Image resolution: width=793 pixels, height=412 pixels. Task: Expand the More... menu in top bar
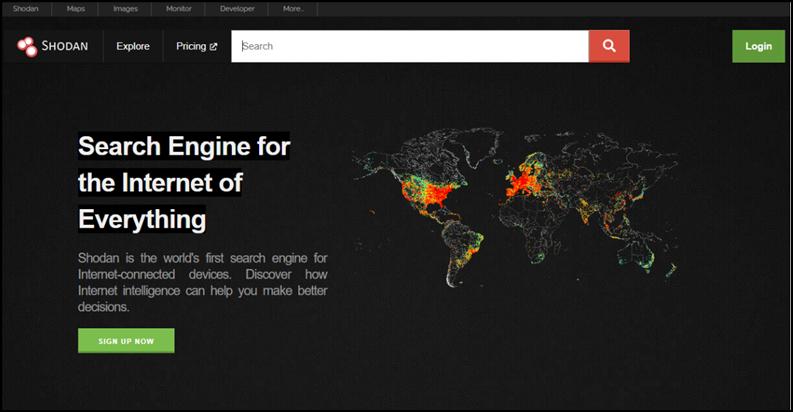tap(293, 9)
